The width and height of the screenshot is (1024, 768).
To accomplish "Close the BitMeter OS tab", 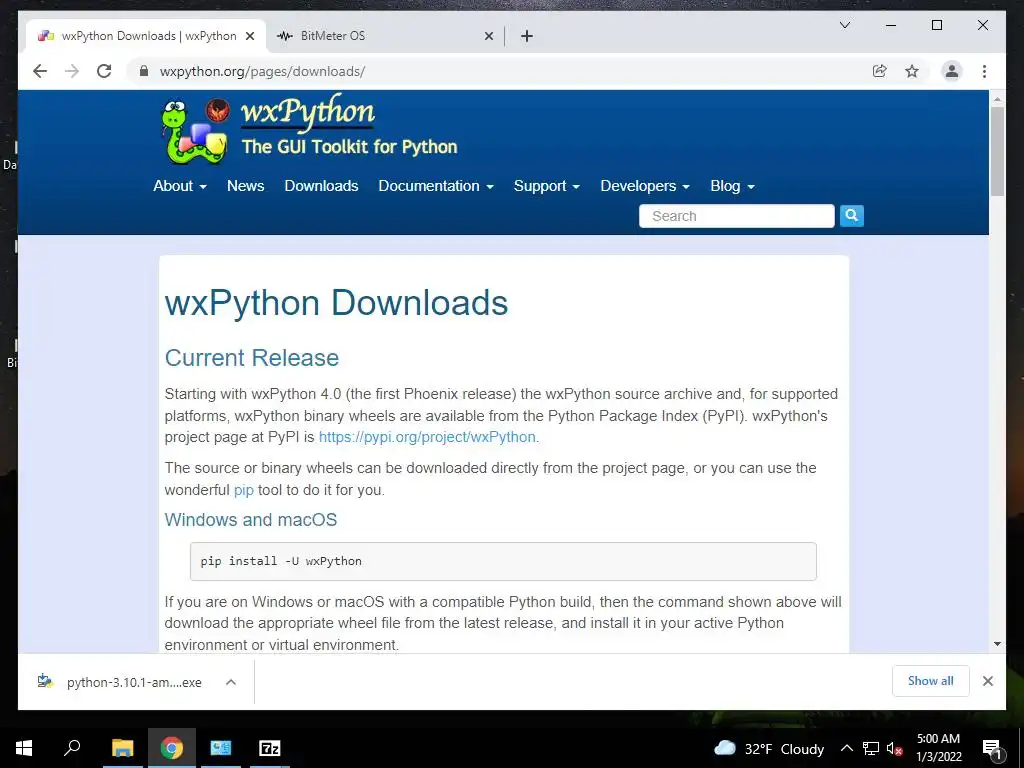I will (x=488, y=36).
